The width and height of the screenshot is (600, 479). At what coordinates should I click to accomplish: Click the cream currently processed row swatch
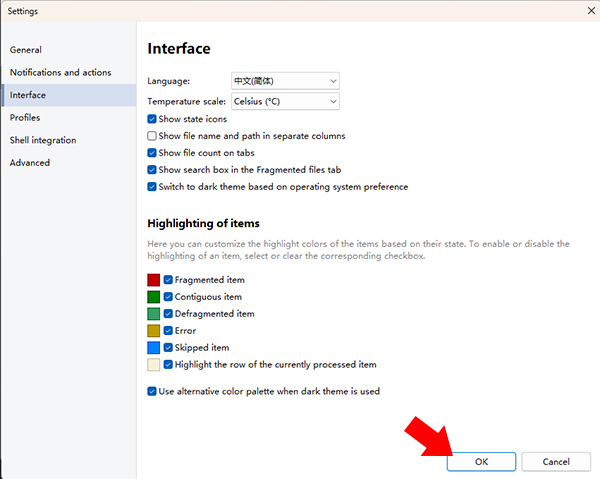[x=153, y=365]
